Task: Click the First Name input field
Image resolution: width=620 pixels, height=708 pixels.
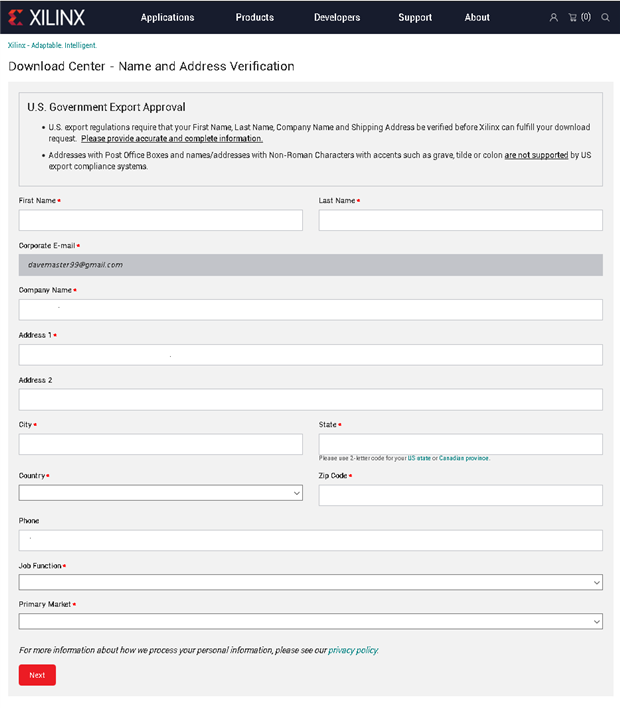Action: tap(160, 220)
